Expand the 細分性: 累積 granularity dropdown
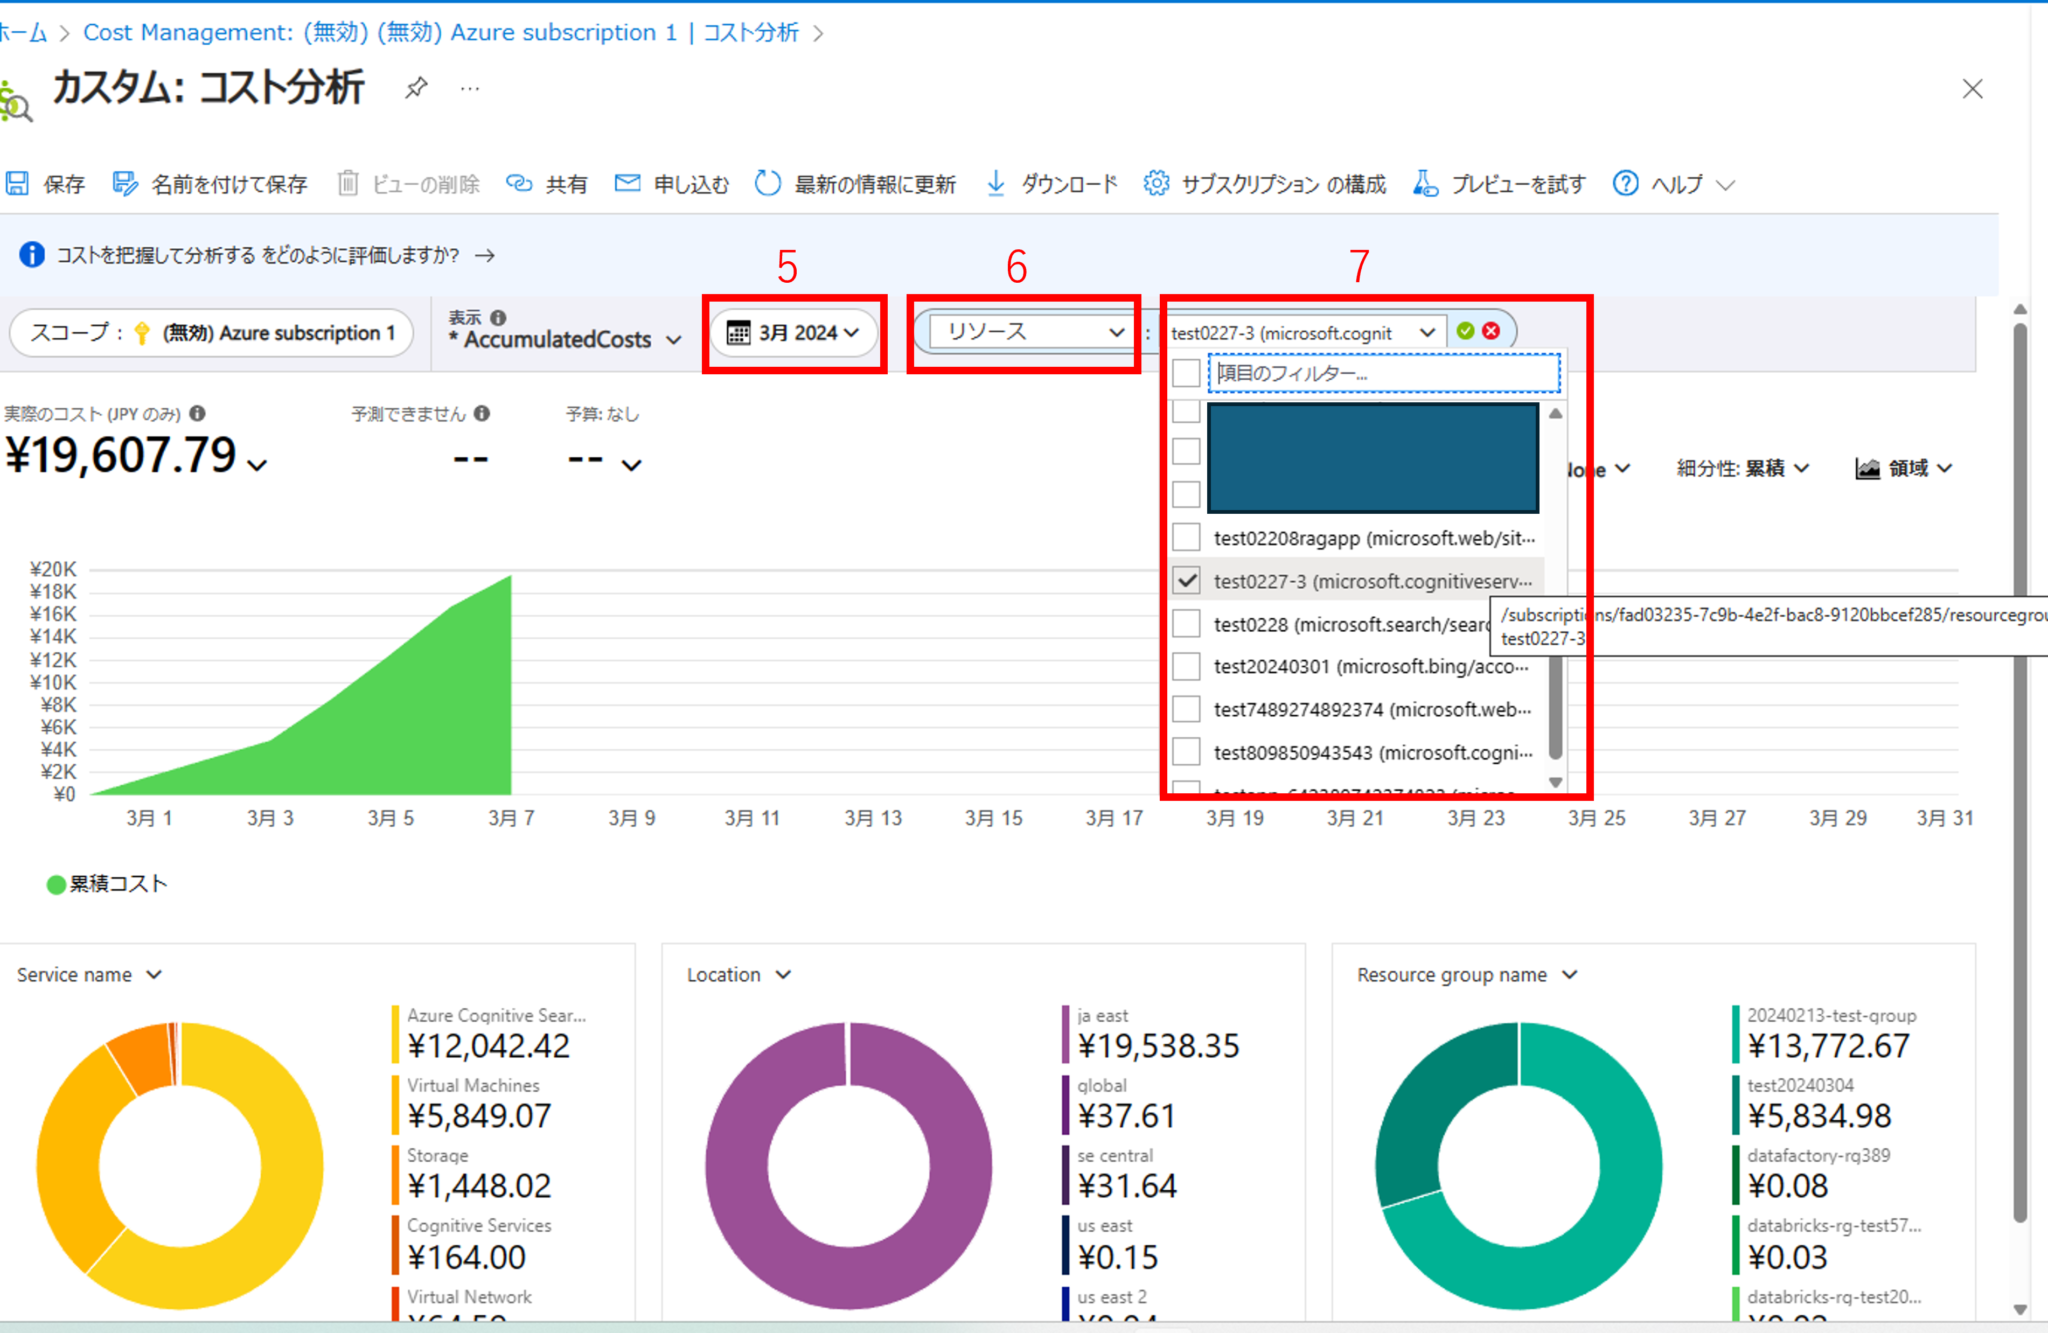The width and height of the screenshot is (2048, 1333). [1740, 467]
